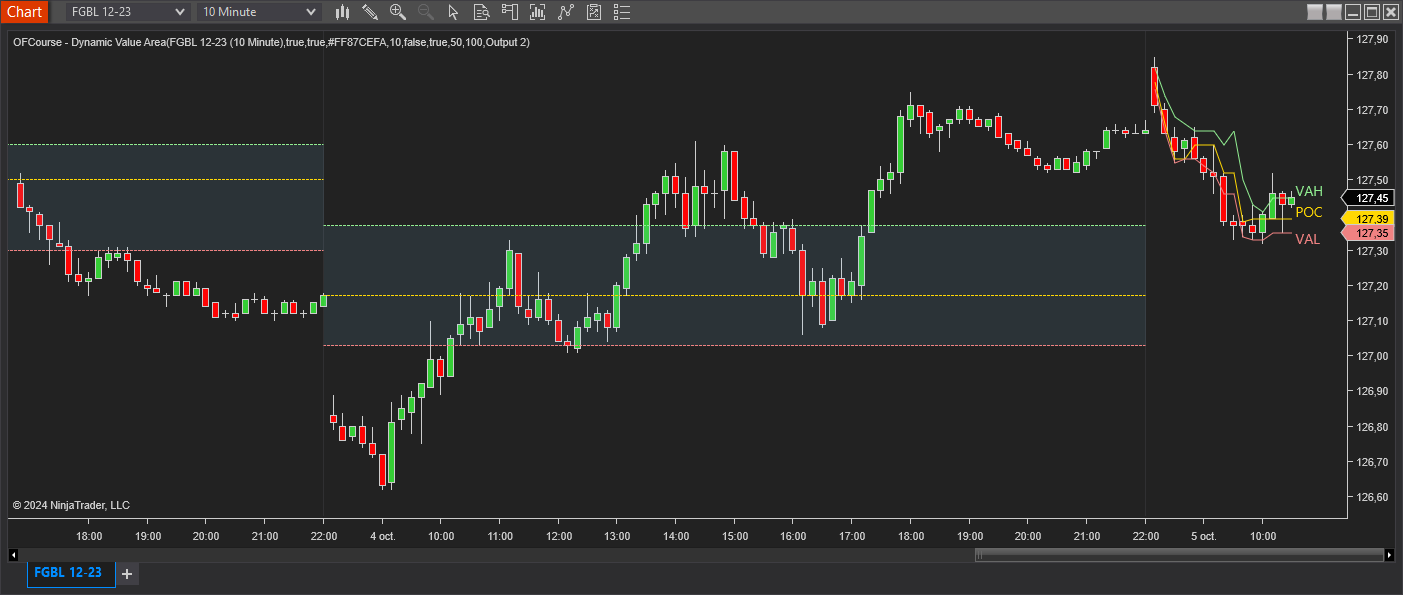Viewport: 1403px width, 595px height.
Task: Click the 127,00 price axis label
Action: click(x=1372, y=356)
